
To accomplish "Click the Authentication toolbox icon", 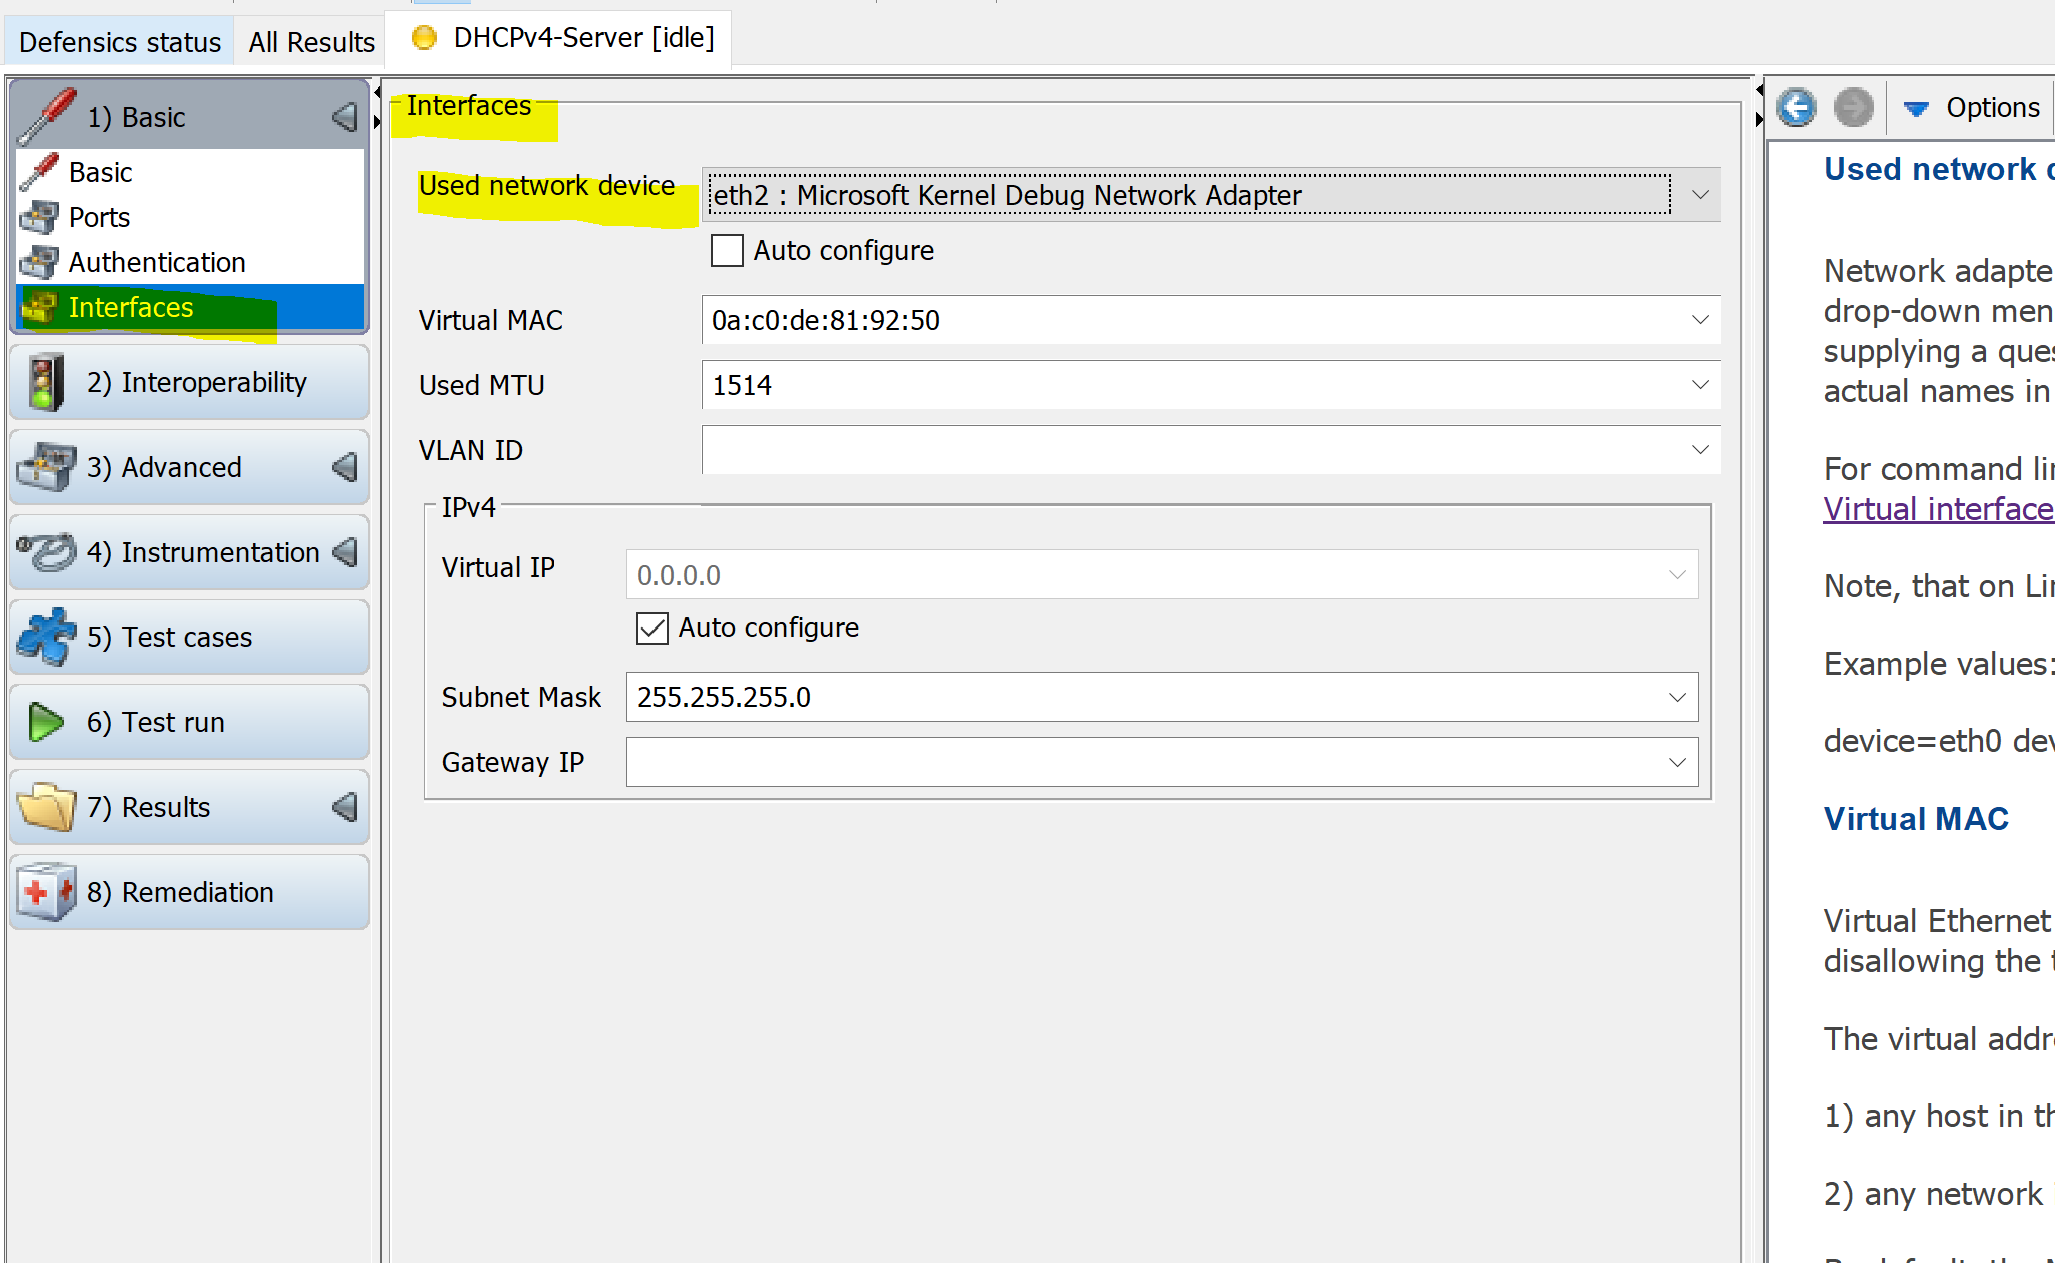I will coord(39,262).
